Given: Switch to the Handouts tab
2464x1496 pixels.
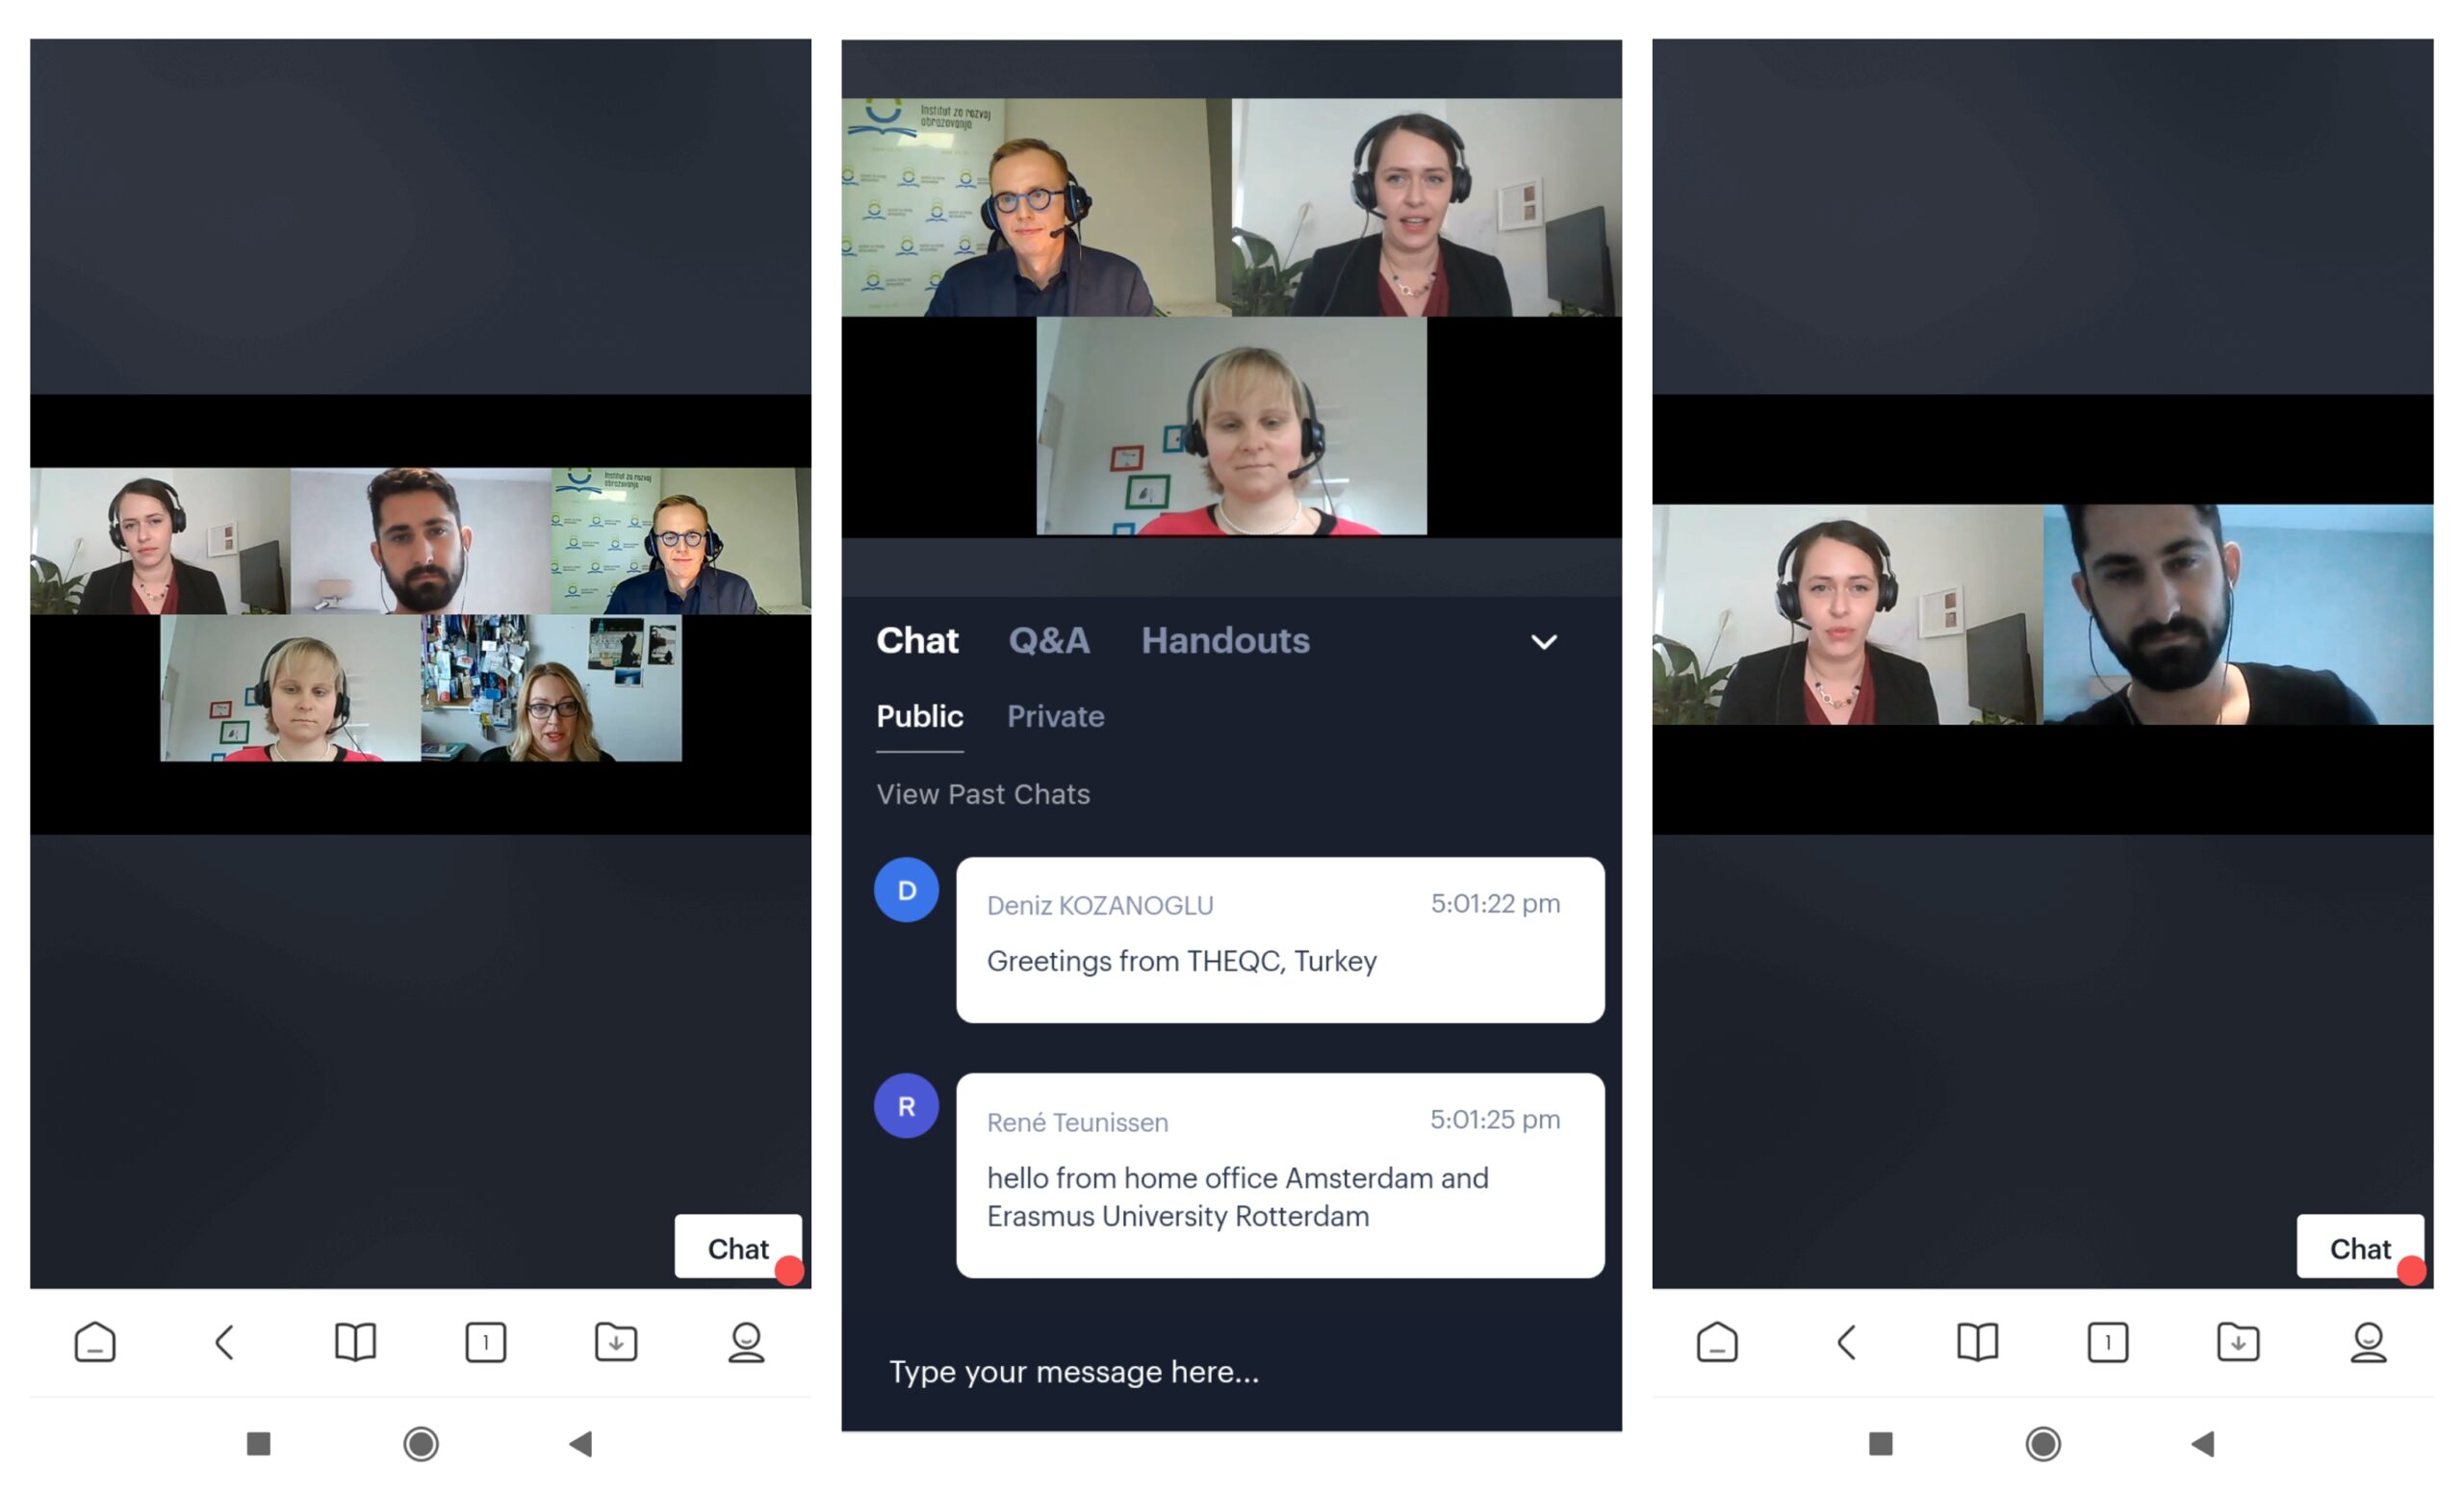Looking at the screenshot, I should point(1225,640).
